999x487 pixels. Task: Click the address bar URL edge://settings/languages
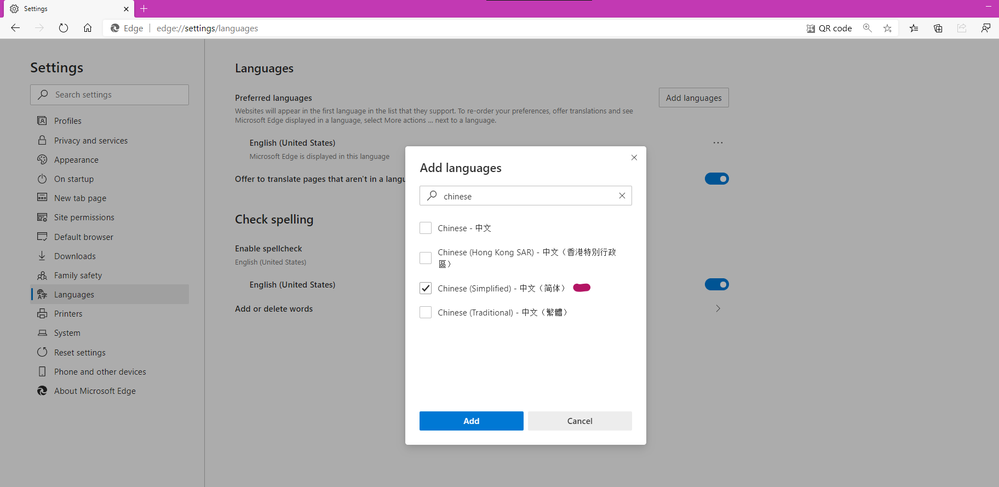point(207,28)
